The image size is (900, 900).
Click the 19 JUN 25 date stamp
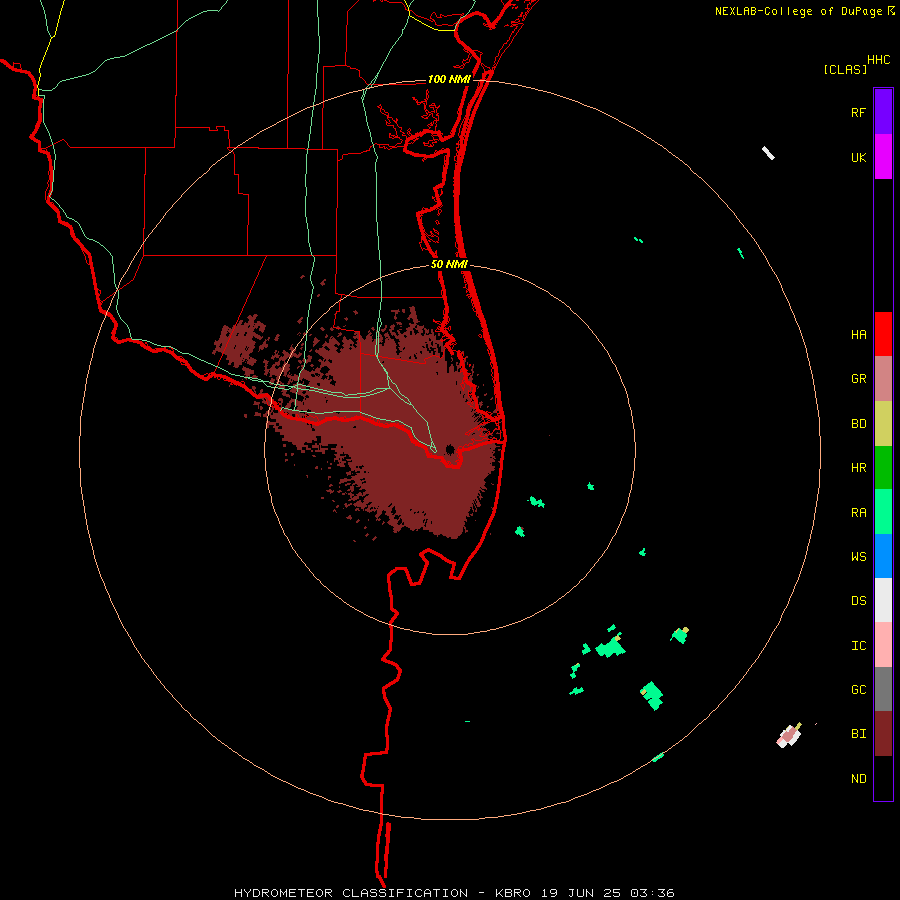[581, 893]
